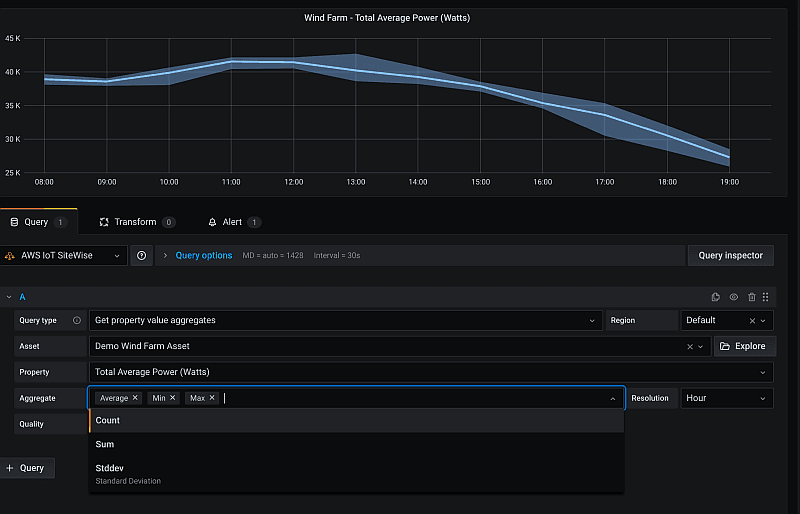Delete query A using the trash icon
This screenshot has width=800, height=514.
tap(751, 297)
